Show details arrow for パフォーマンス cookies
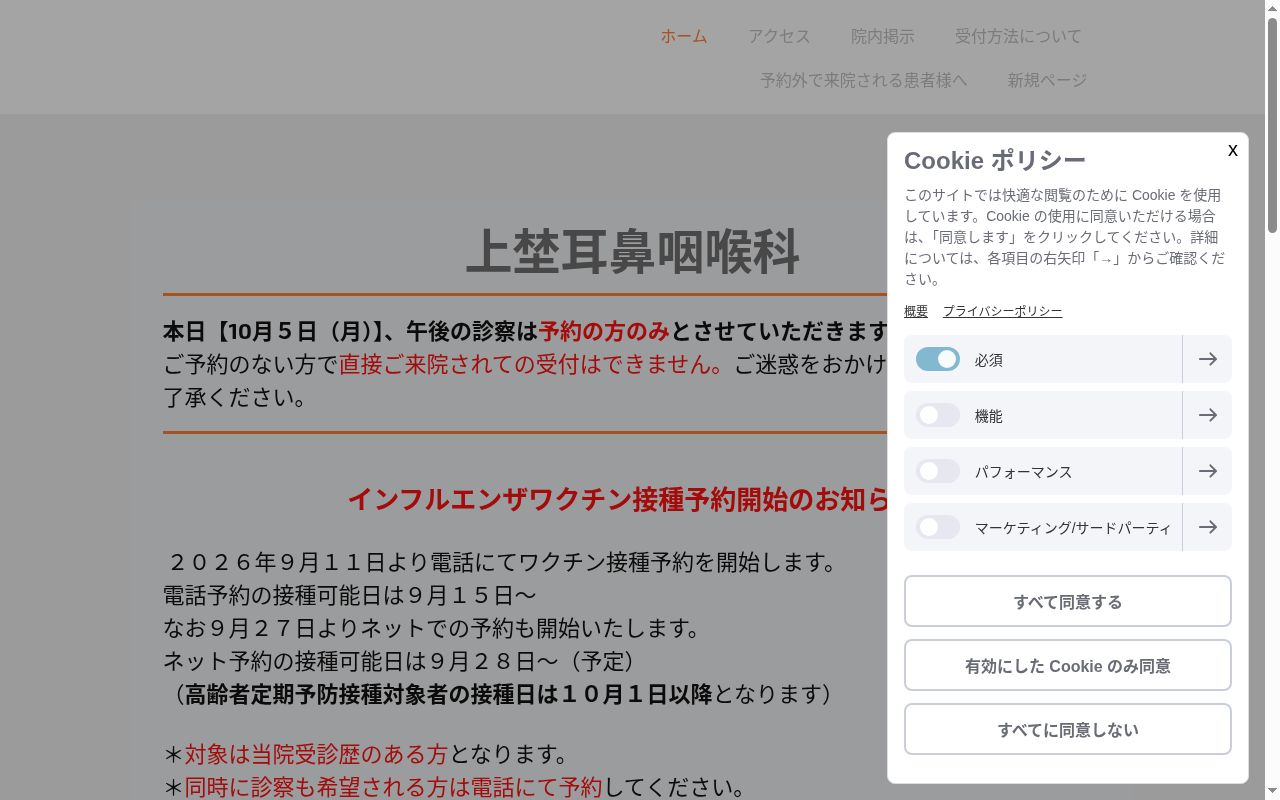Image resolution: width=1280 pixels, height=800 pixels. pos(1207,471)
